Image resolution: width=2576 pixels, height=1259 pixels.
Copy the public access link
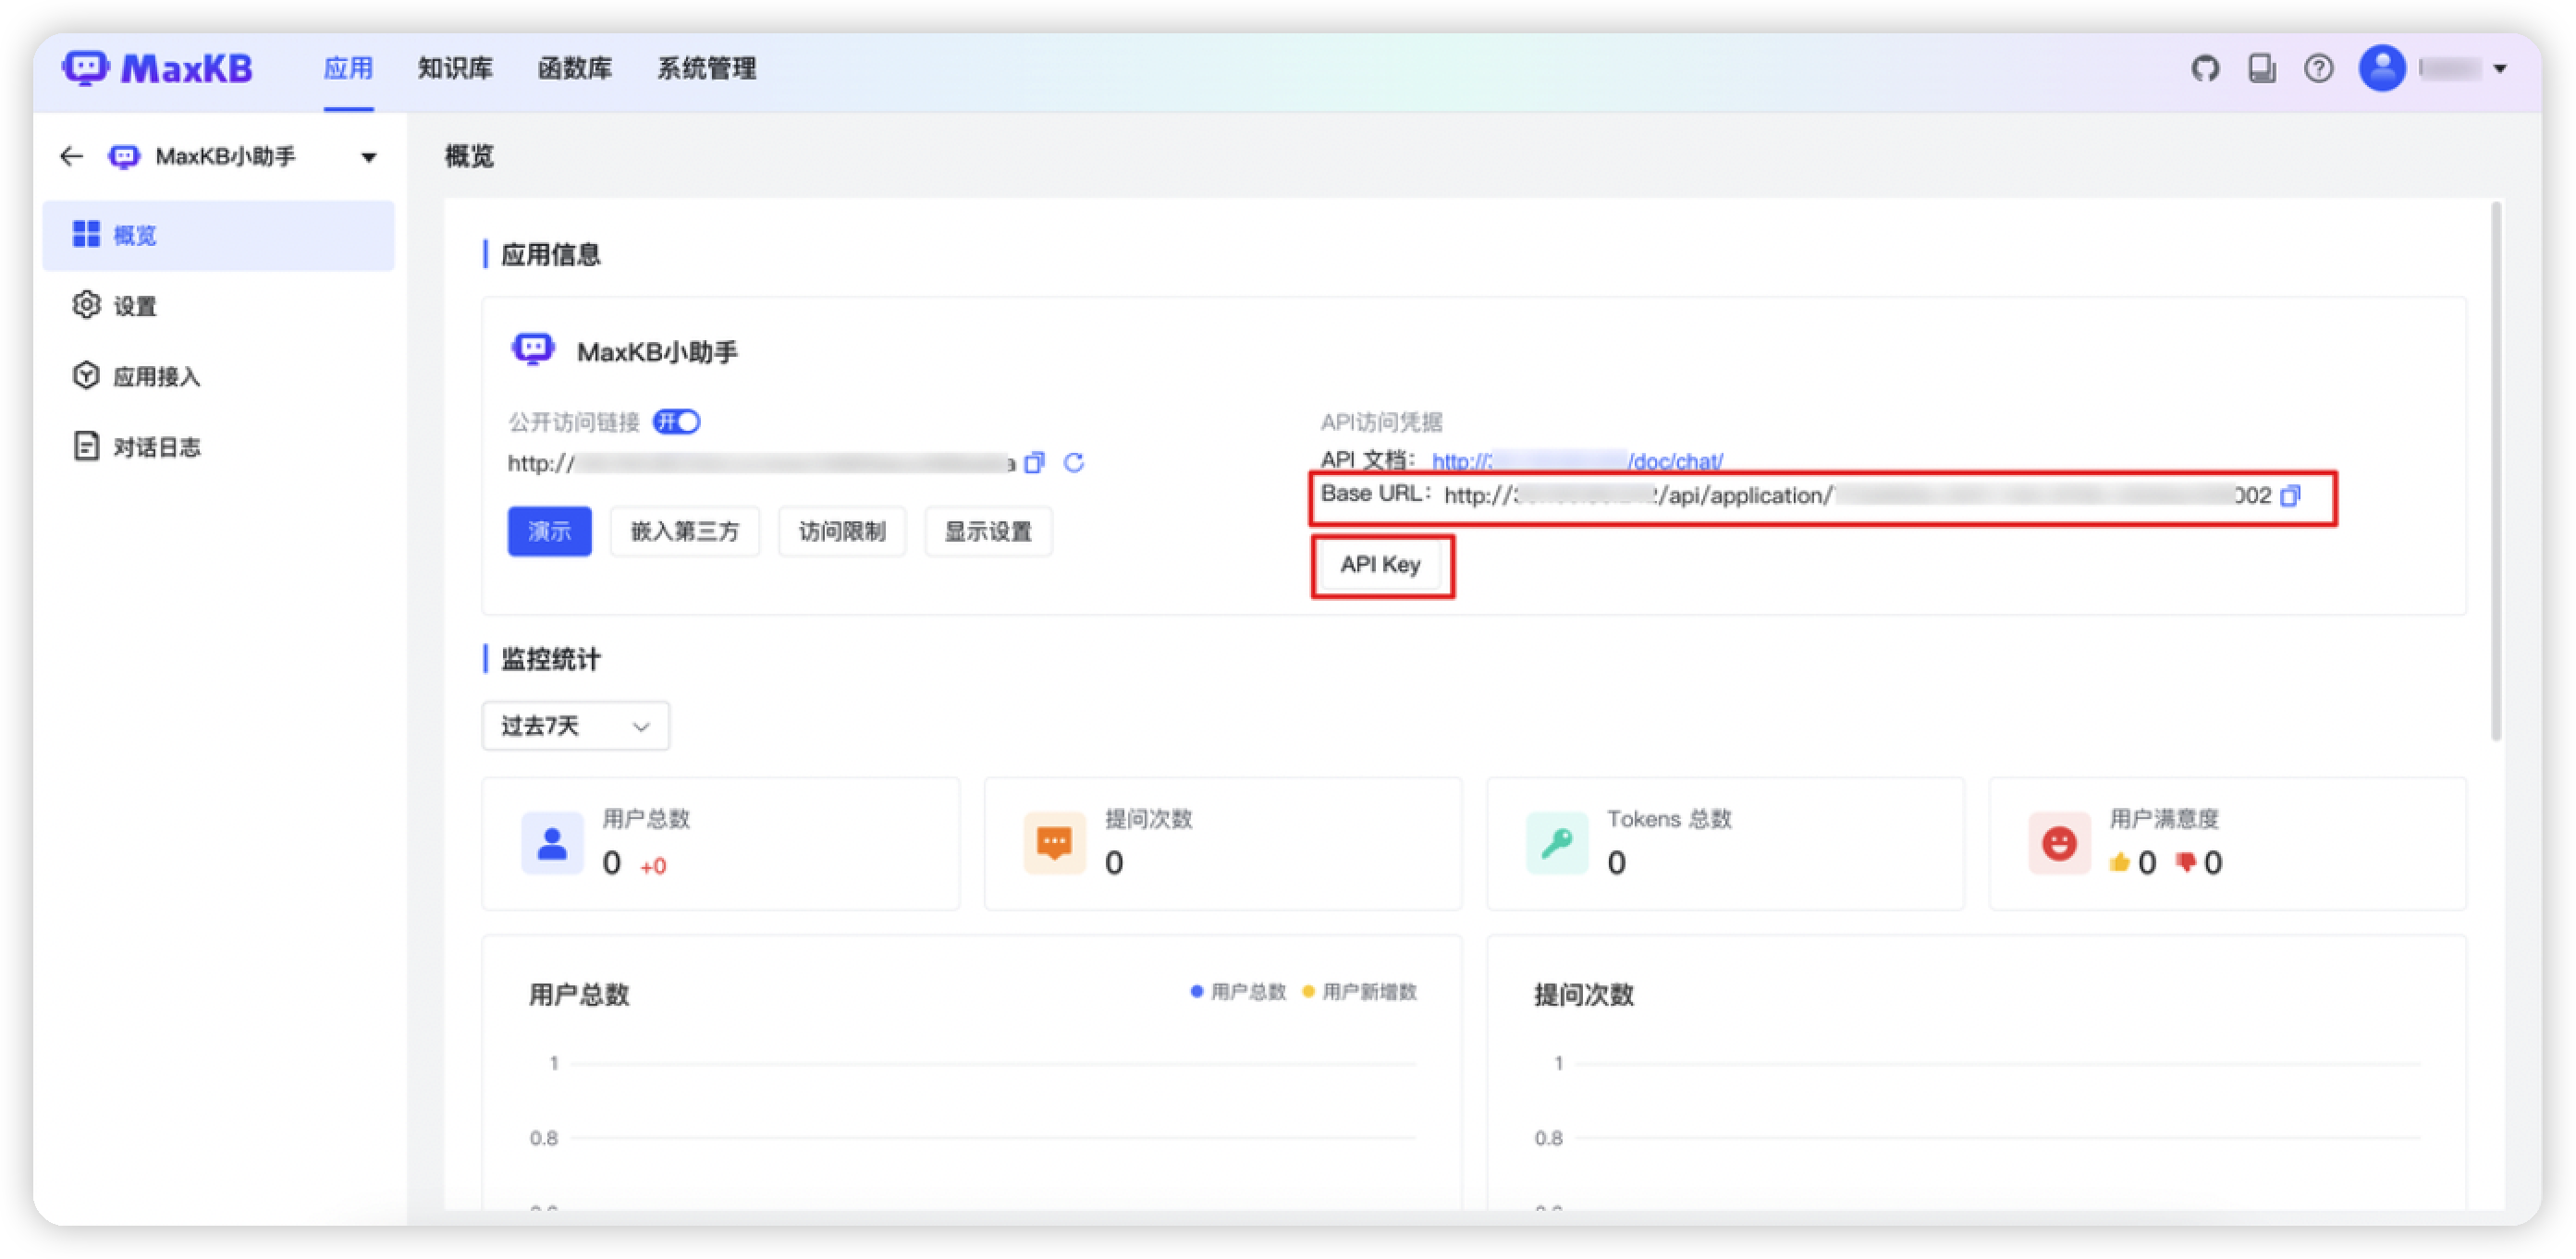coord(1034,462)
